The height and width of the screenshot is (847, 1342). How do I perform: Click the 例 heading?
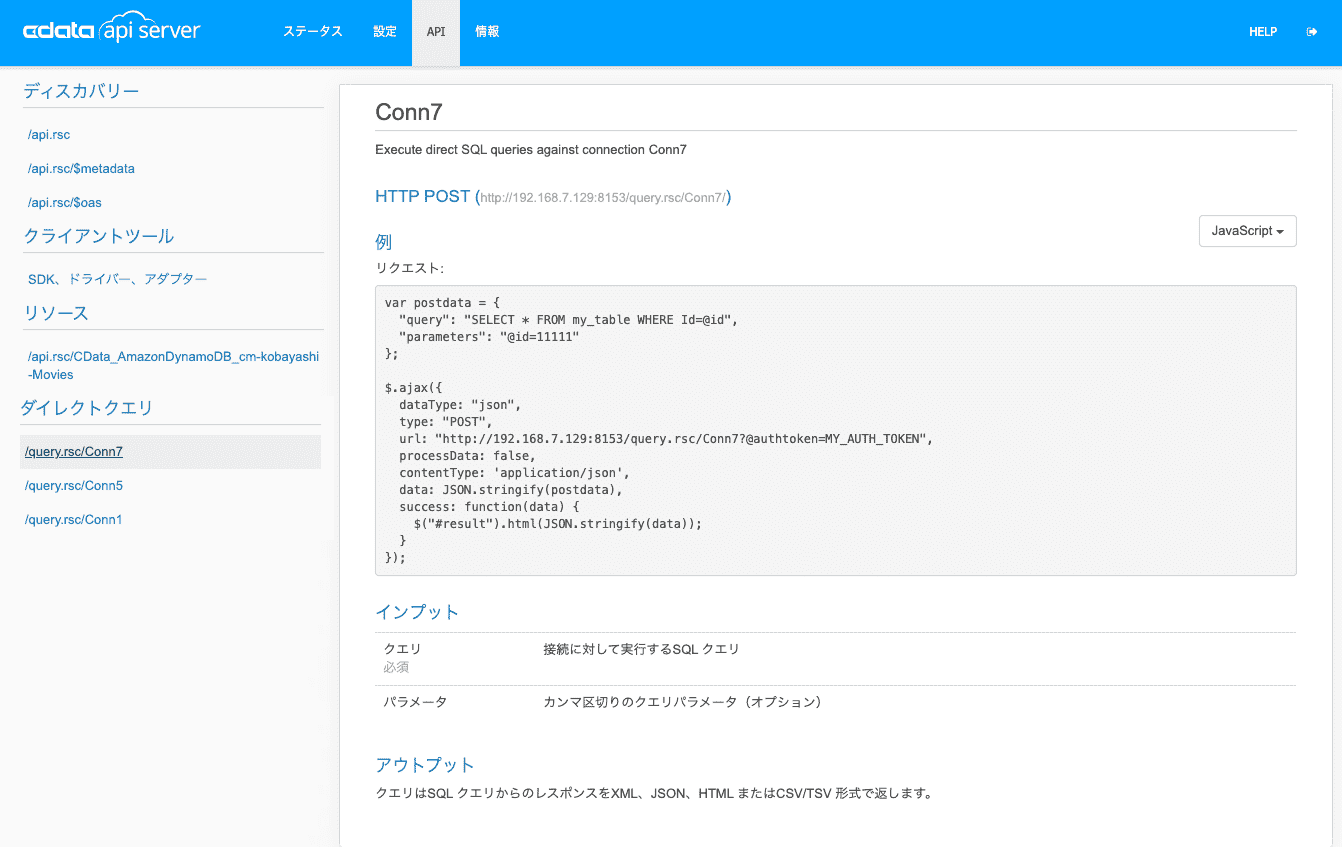pyautogui.click(x=384, y=242)
